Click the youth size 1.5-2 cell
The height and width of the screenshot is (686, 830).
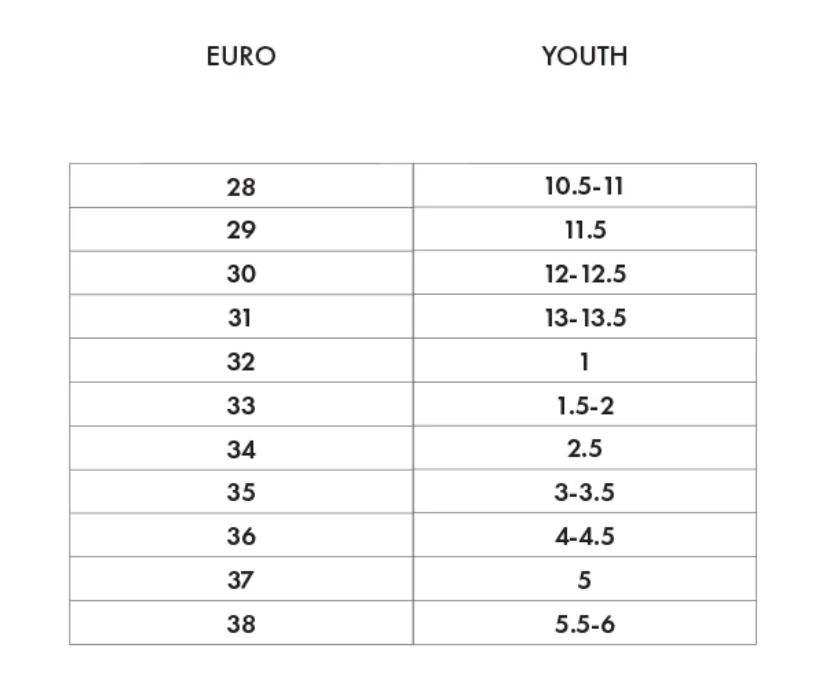pyautogui.click(x=585, y=405)
